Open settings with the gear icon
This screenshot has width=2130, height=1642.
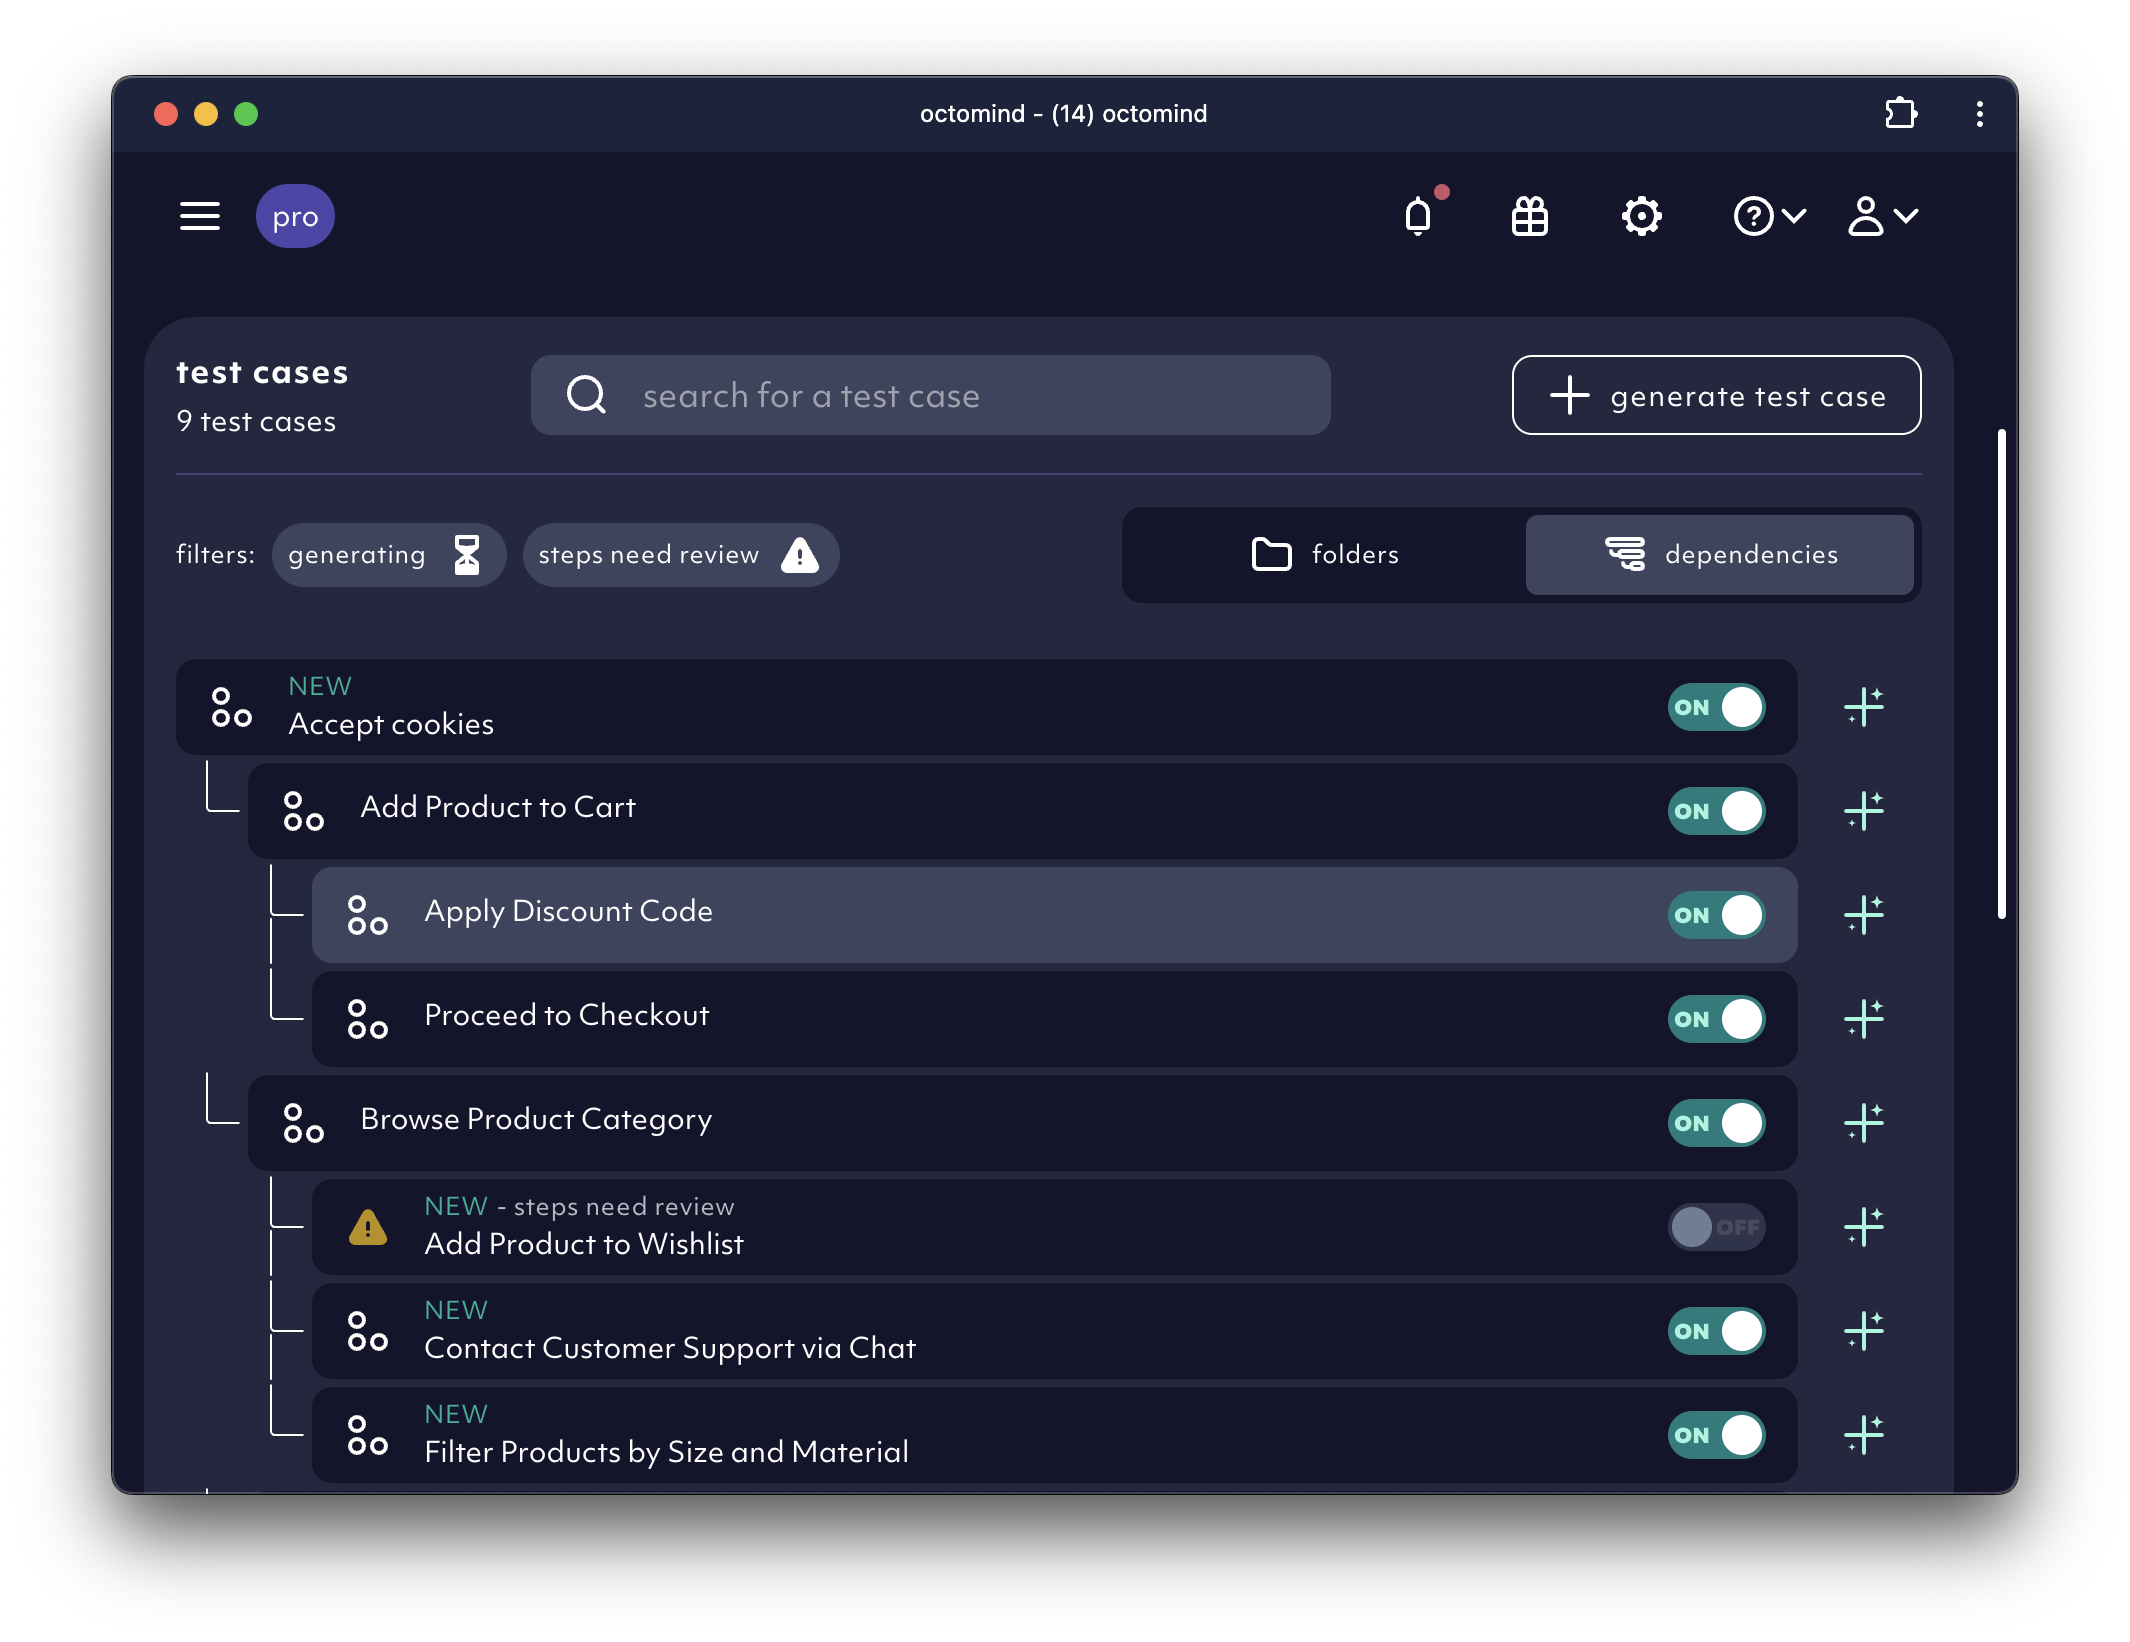coord(1640,216)
